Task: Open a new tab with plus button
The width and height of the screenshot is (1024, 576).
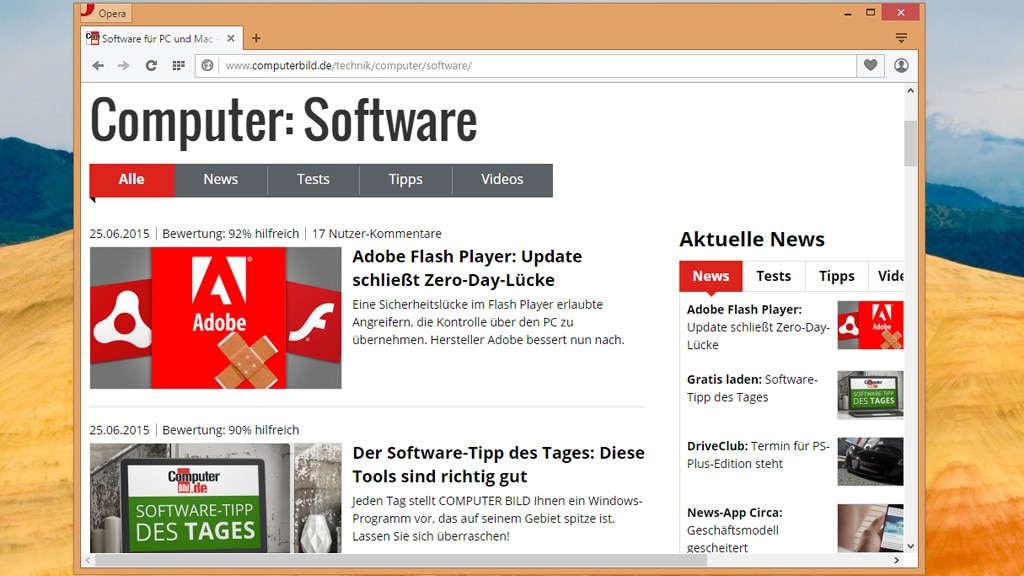Action: point(256,39)
